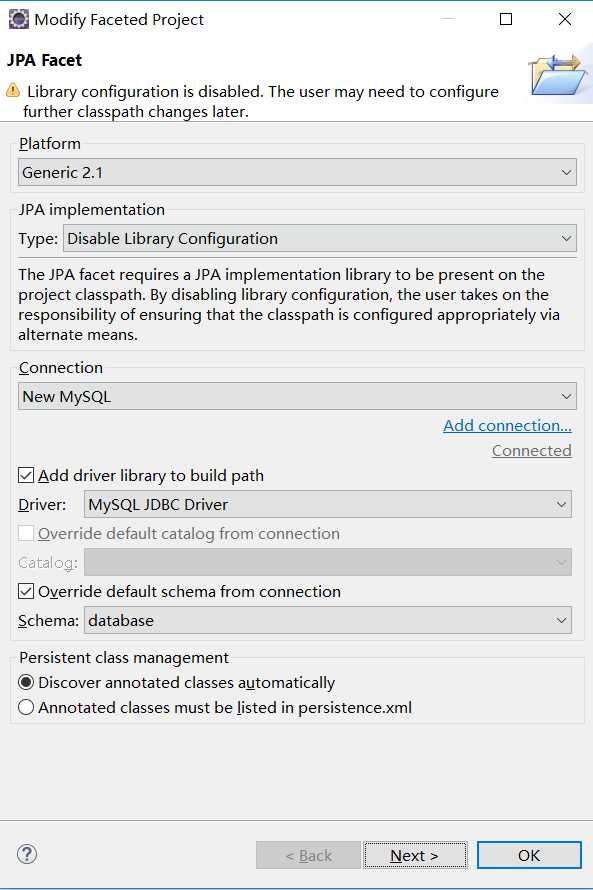Uncheck Add driver library to build path

pyautogui.click(x=26, y=475)
